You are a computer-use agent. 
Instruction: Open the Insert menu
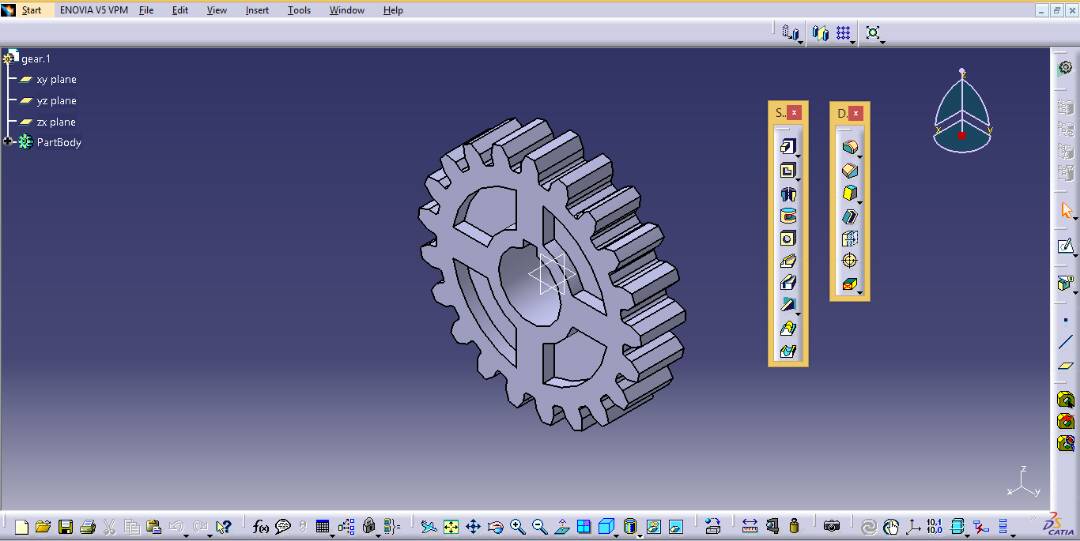click(257, 10)
